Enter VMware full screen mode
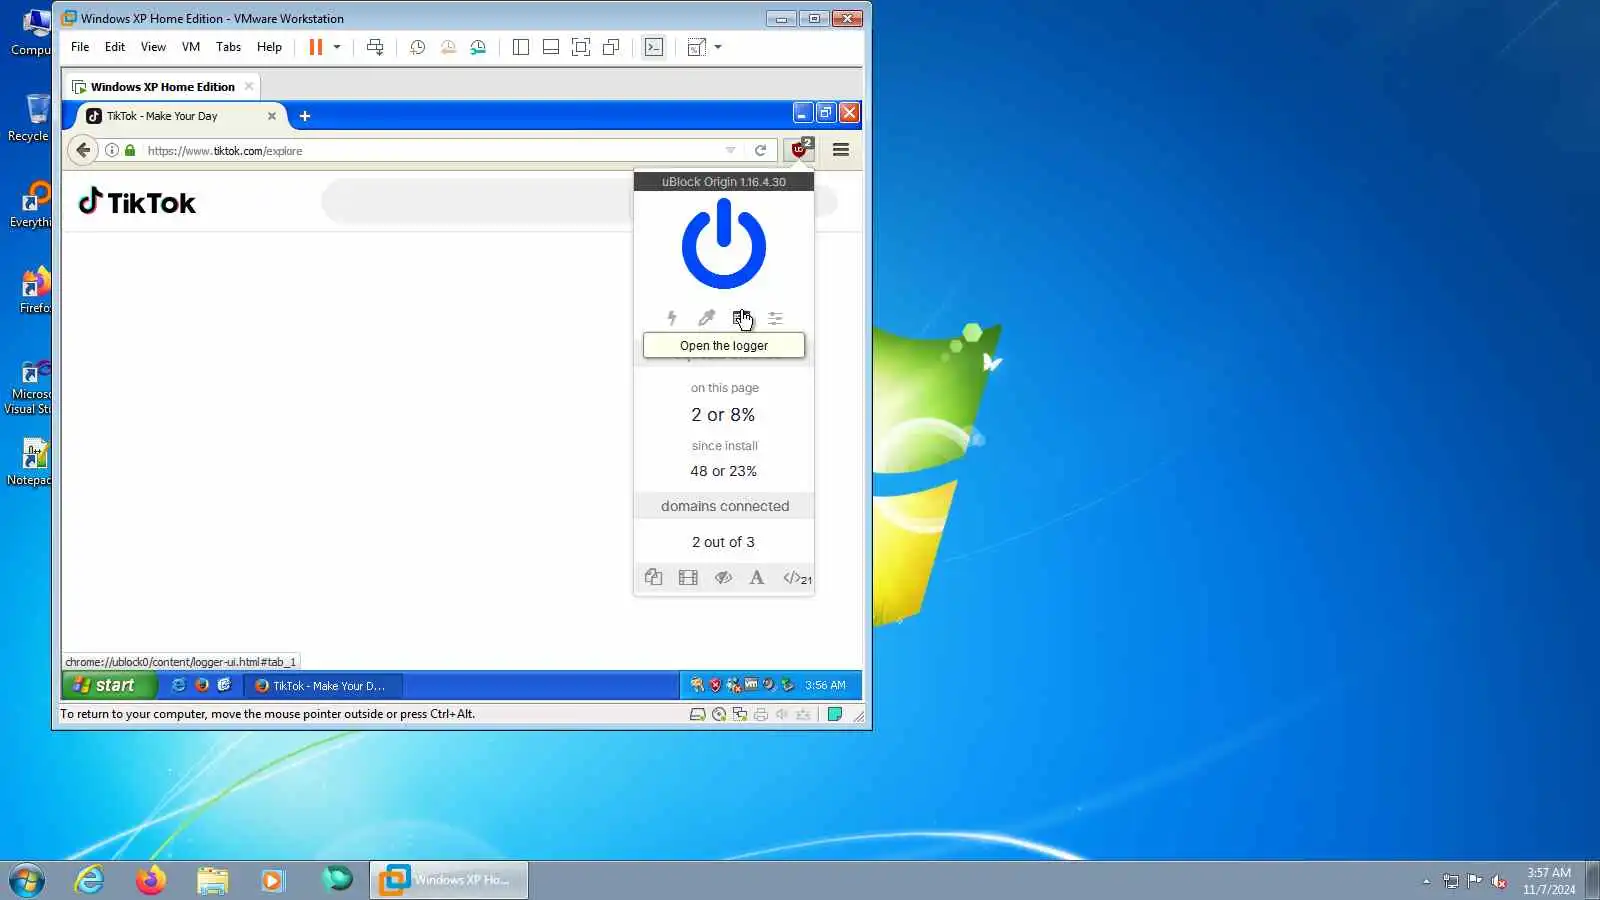 coord(581,47)
